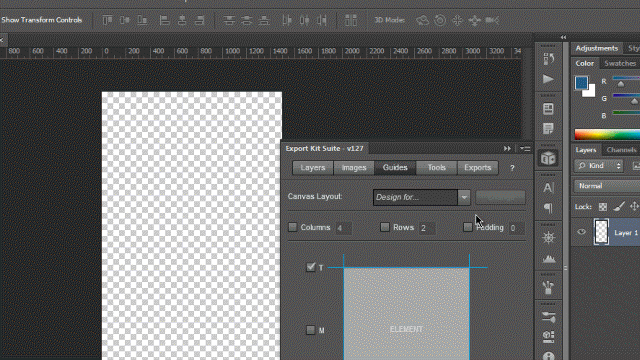Open the Actions panel play icon
The image size is (640, 360).
coord(548,79)
